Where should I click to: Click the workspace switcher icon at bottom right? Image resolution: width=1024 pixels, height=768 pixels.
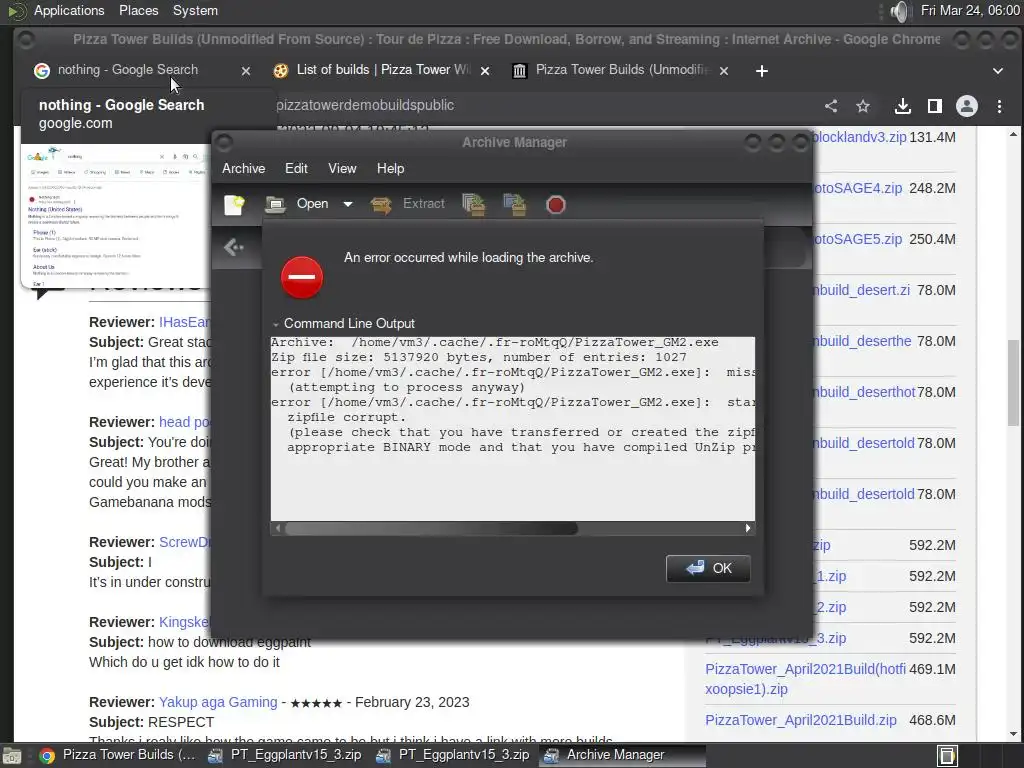tap(948, 756)
